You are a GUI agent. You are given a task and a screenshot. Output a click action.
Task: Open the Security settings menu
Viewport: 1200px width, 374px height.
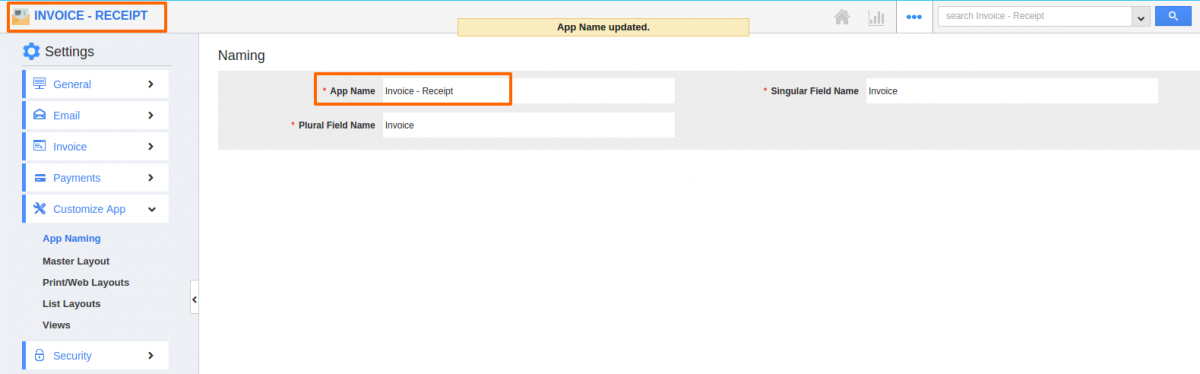[95, 355]
